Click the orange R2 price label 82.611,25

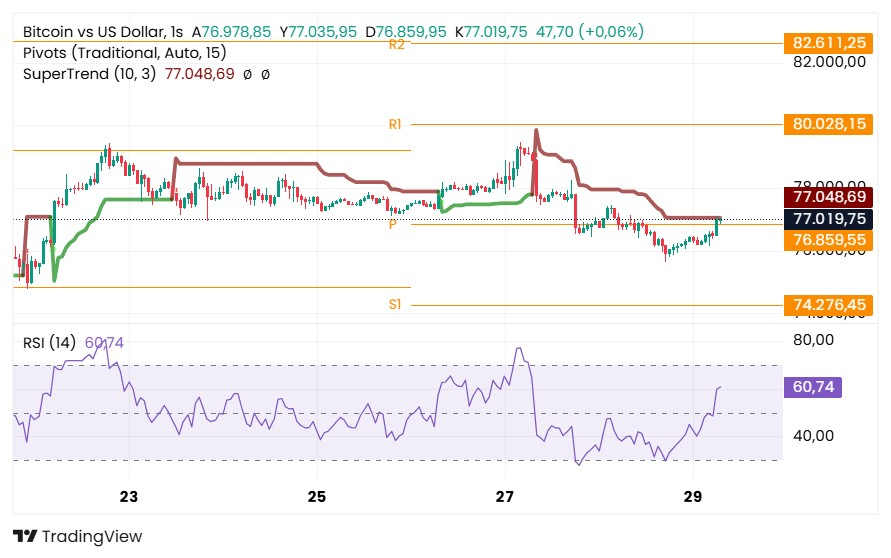[828, 43]
